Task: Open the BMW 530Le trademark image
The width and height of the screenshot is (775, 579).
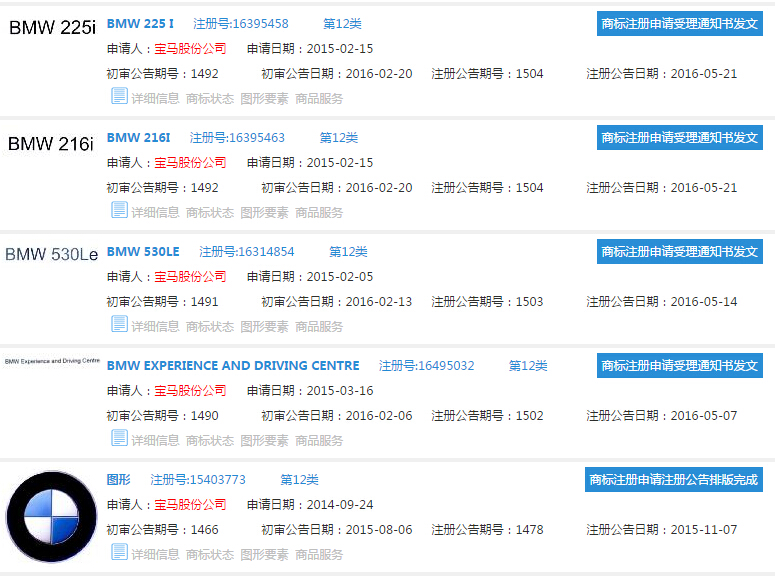Action: point(51,254)
